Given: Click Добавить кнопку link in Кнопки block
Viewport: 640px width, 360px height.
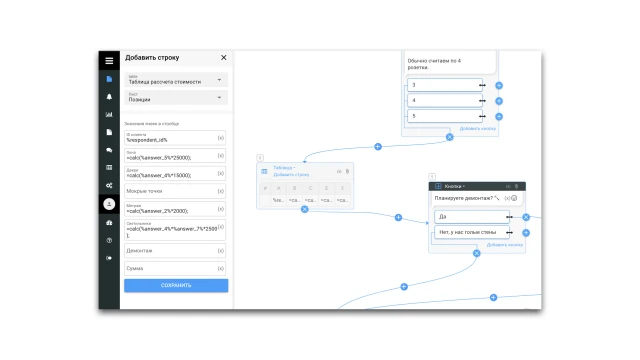Looking at the screenshot, I should pos(504,245).
